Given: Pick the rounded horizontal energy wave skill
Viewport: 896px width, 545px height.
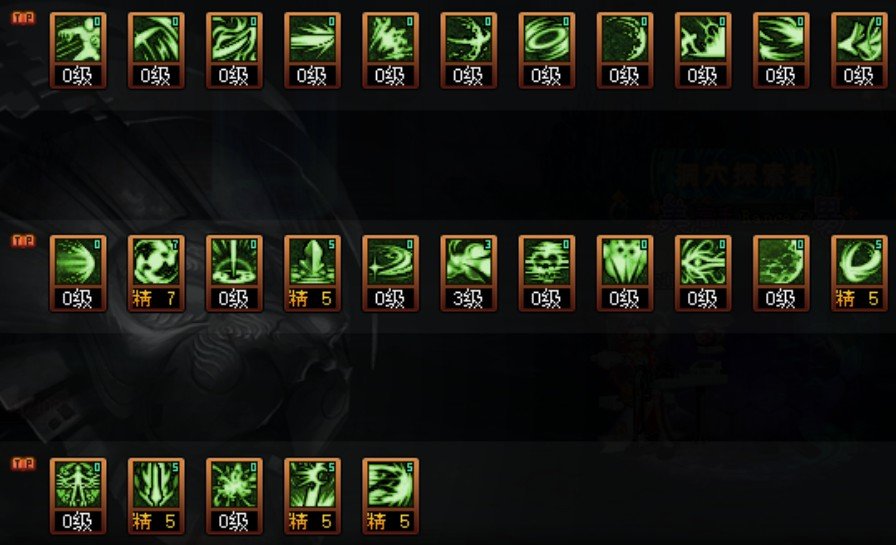Looking at the screenshot, I should point(78,273).
